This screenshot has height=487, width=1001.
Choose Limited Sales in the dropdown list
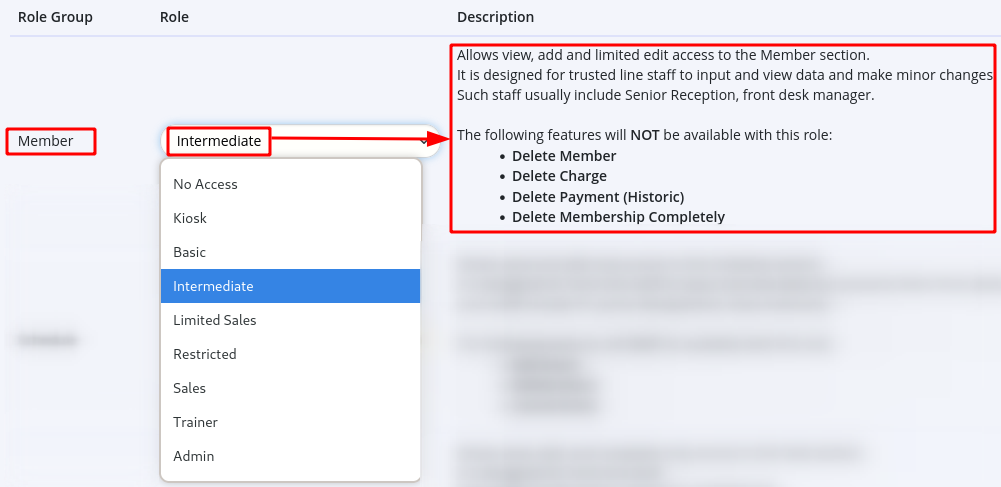[214, 320]
